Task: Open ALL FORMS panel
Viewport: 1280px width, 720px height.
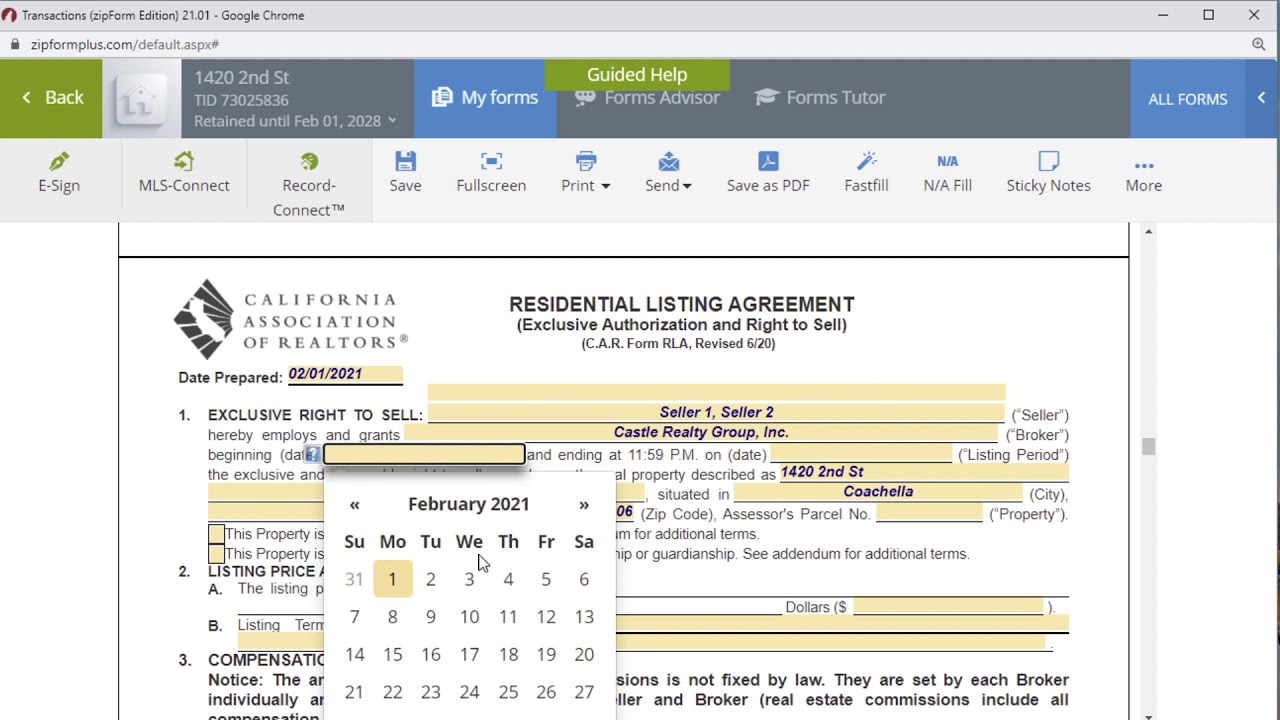Action: pos(1187,99)
